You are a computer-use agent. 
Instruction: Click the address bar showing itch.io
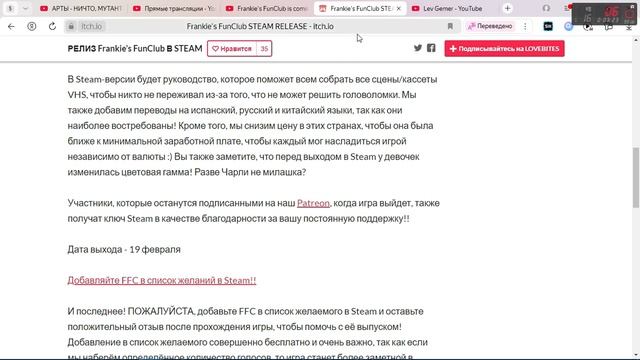(260, 26)
